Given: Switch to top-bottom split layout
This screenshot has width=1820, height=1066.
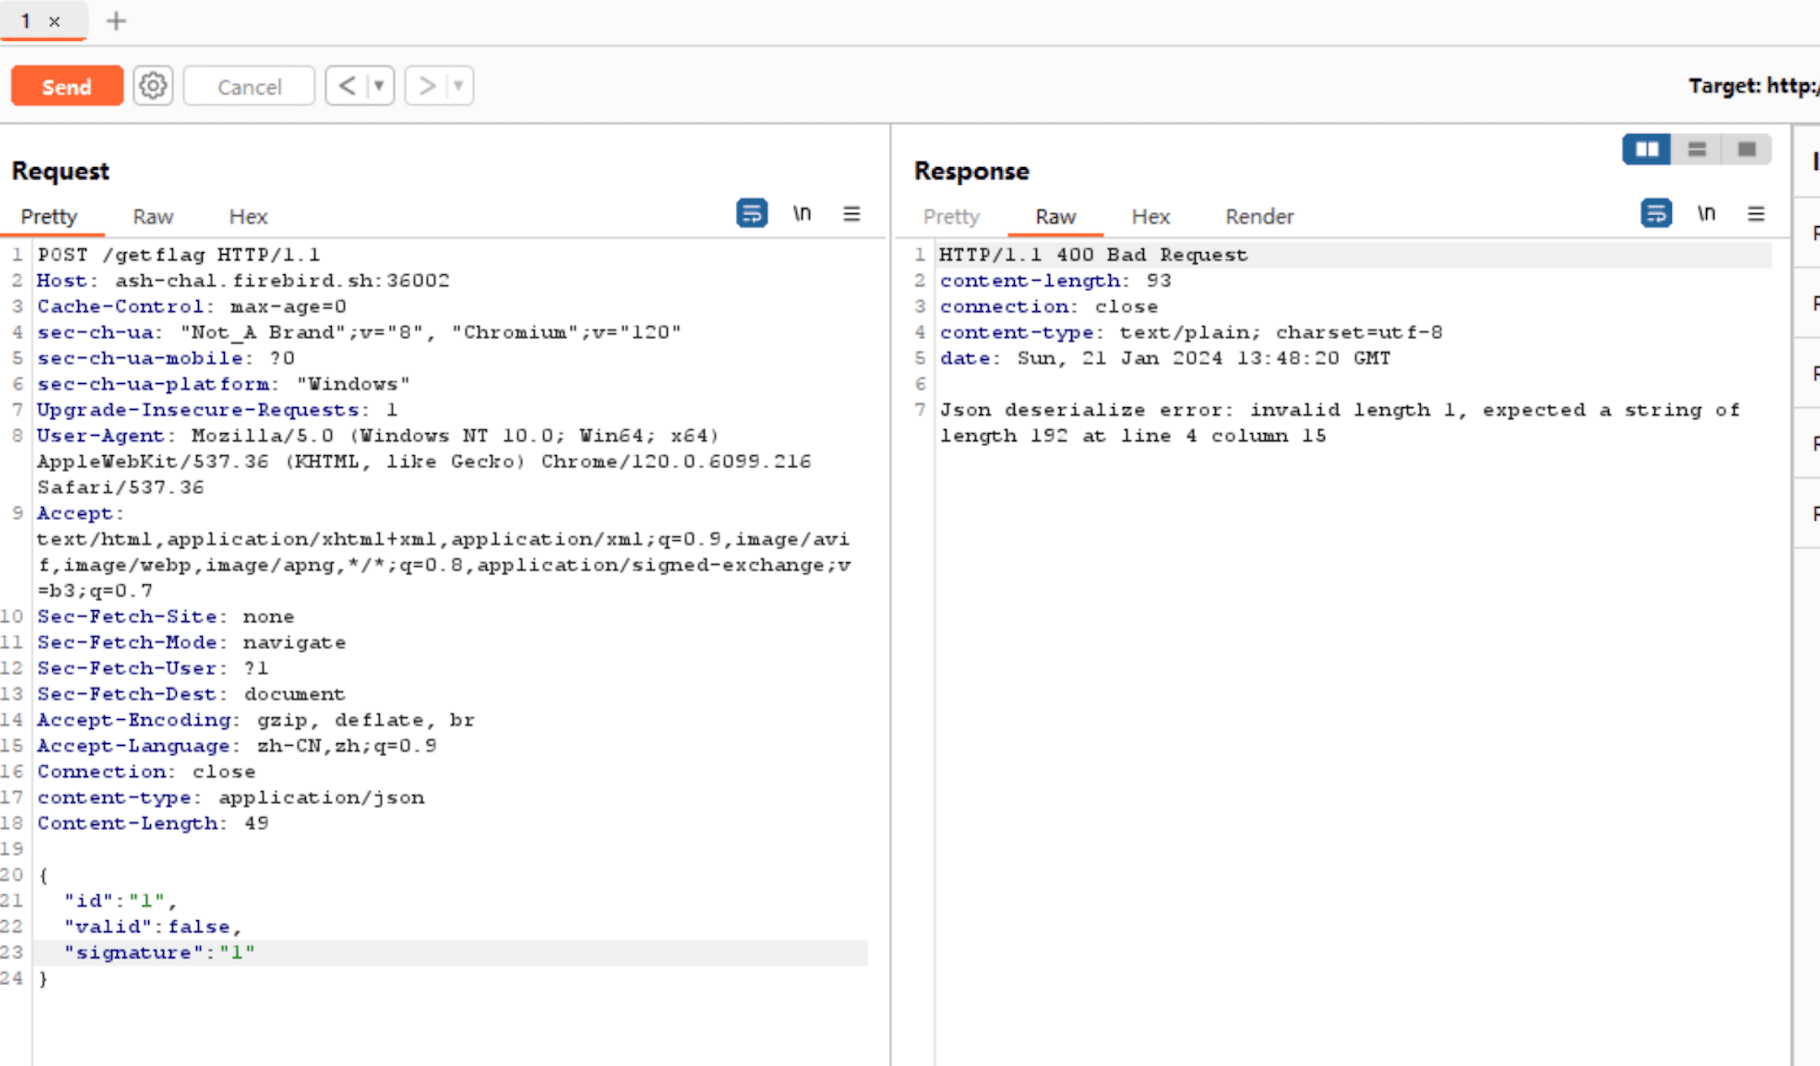Looking at the screenshot, I should pos(1696,149).
